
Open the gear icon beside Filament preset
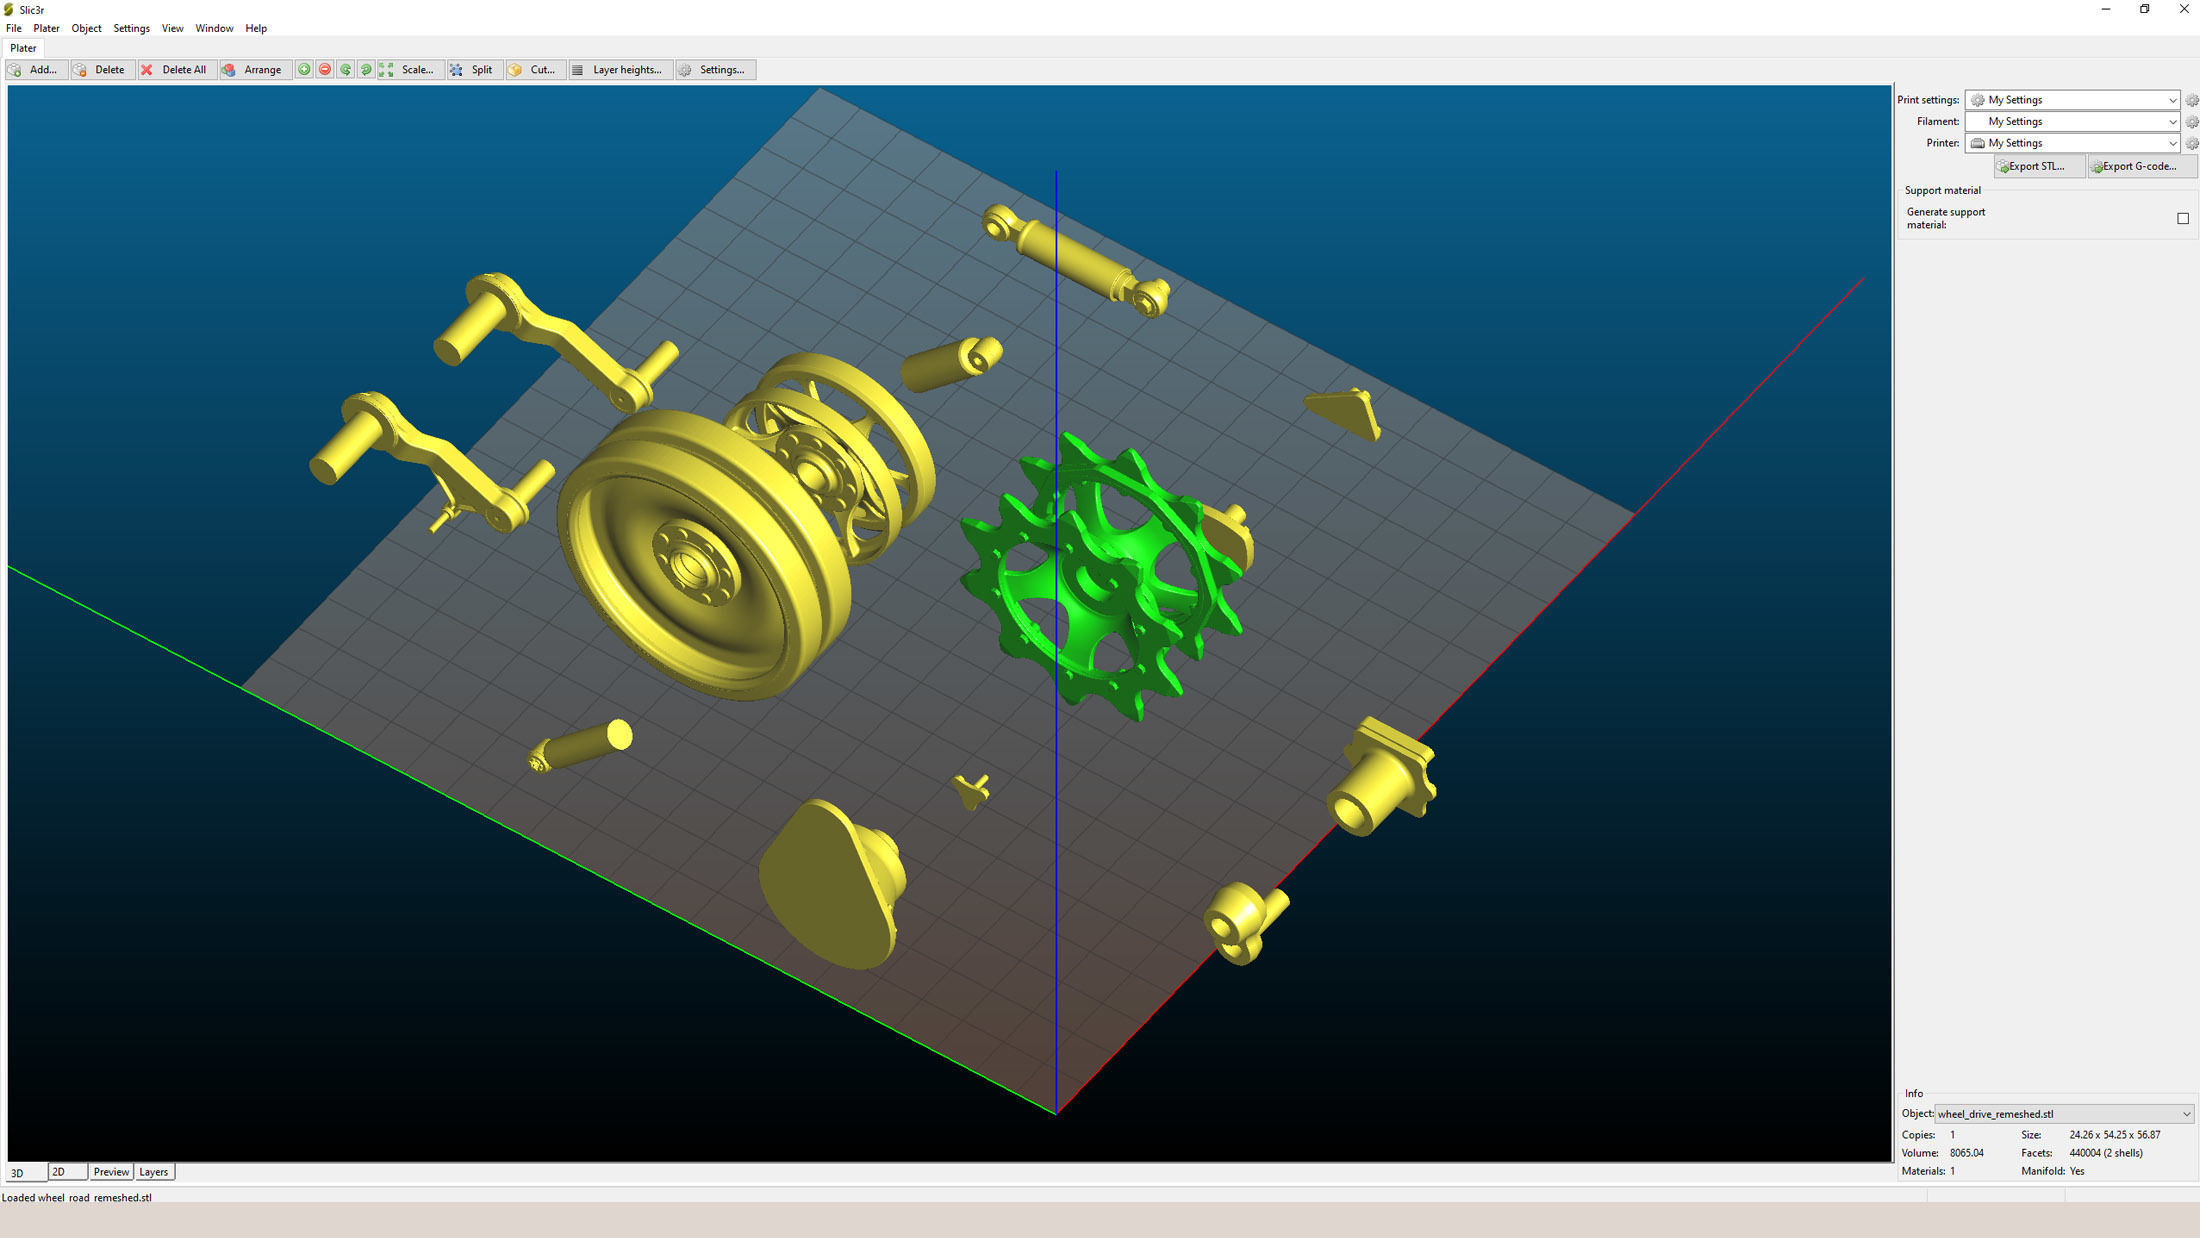(2191, 122)
